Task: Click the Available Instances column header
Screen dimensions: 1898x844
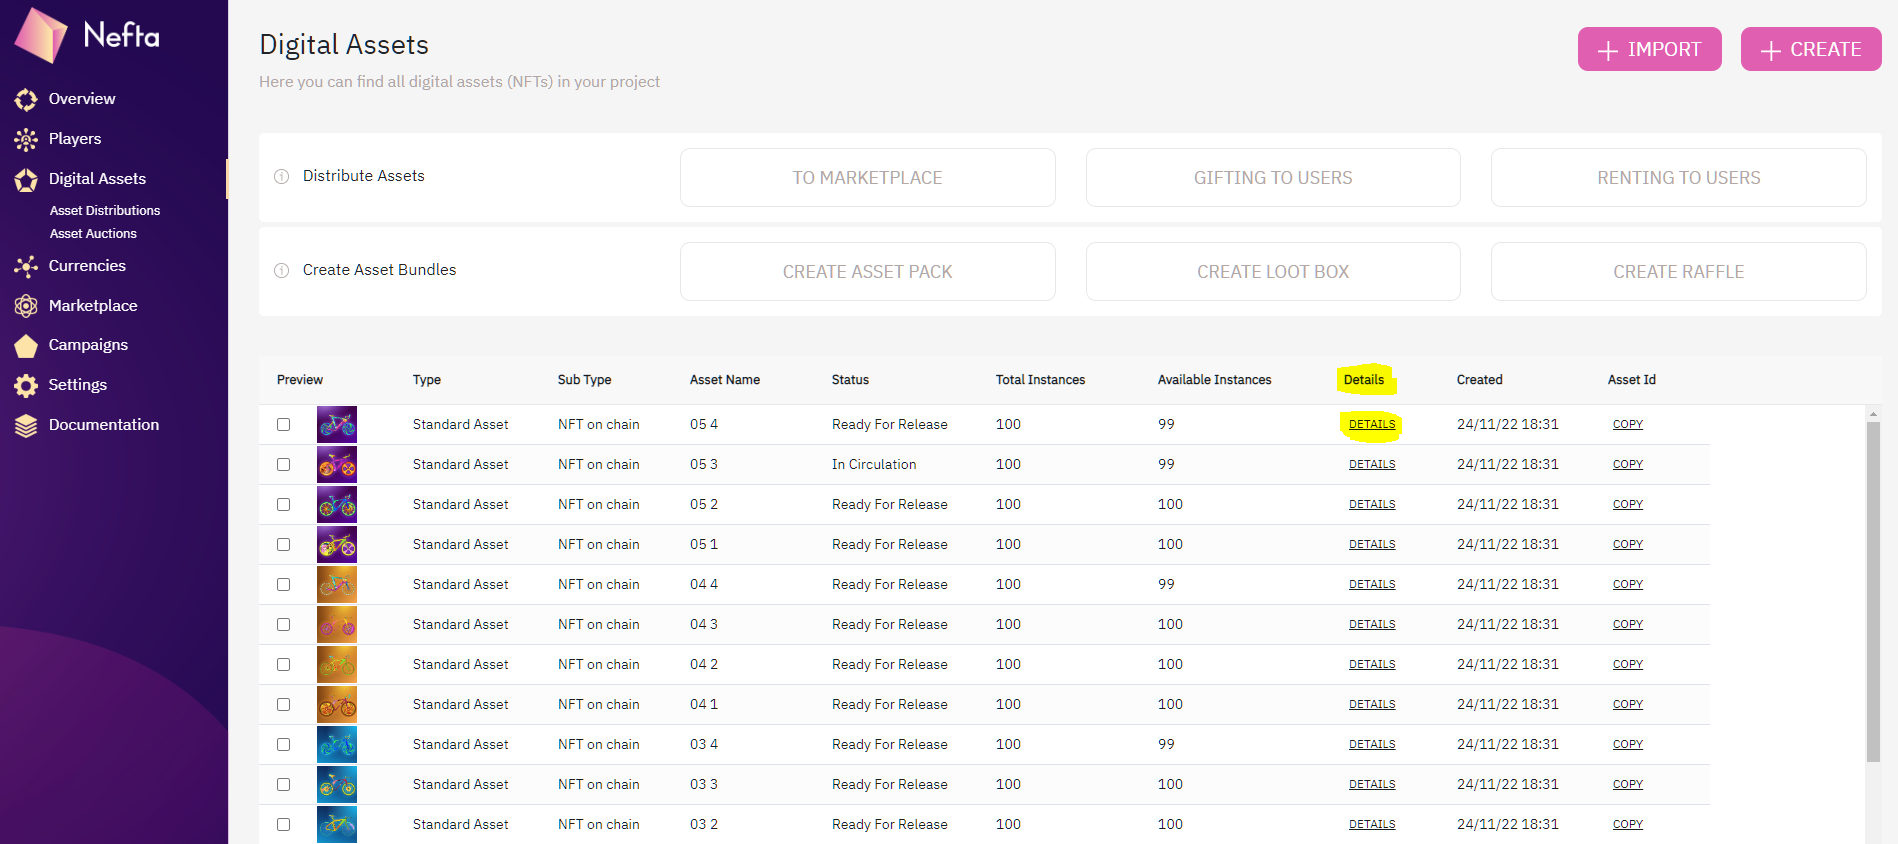Action: tap(1214, 380)
